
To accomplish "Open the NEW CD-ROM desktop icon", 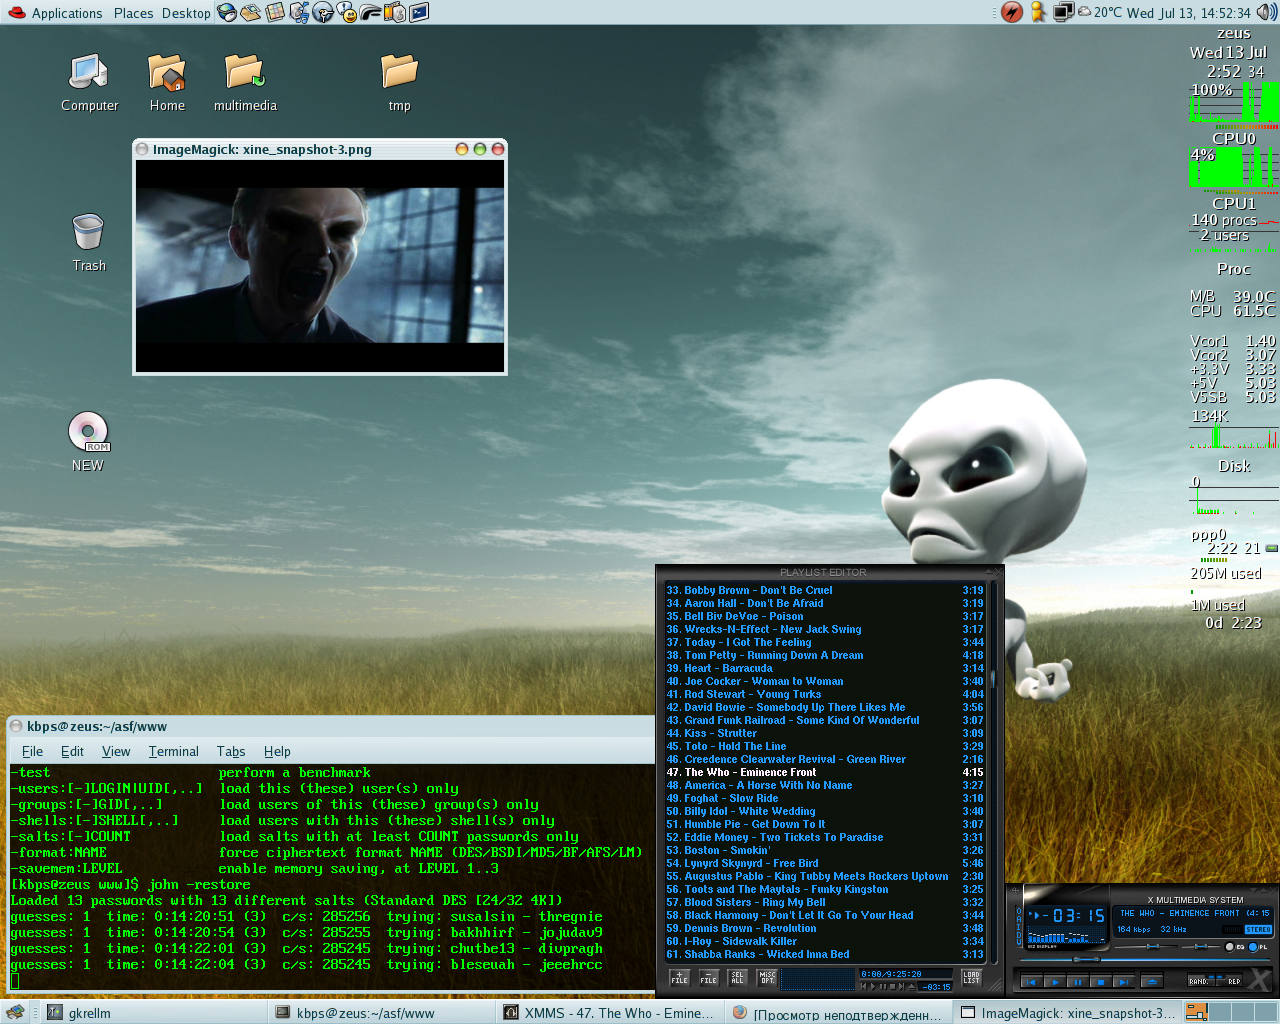I will pos(88,442).
